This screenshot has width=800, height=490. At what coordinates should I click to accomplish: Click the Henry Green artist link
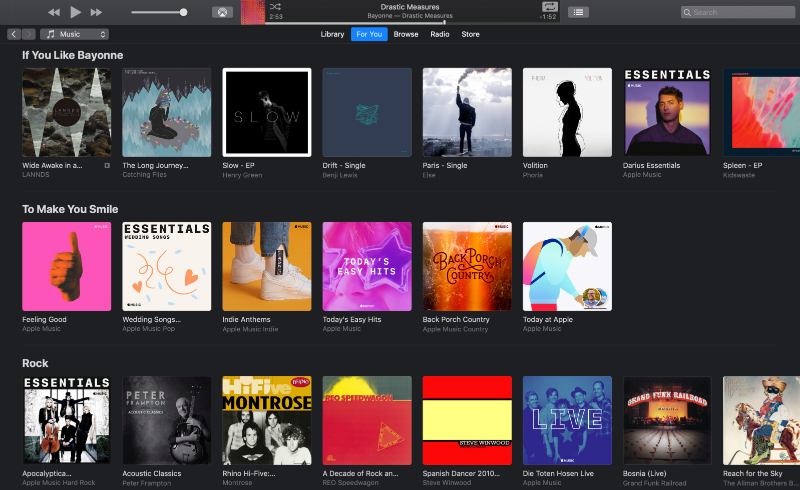[242, 175]
